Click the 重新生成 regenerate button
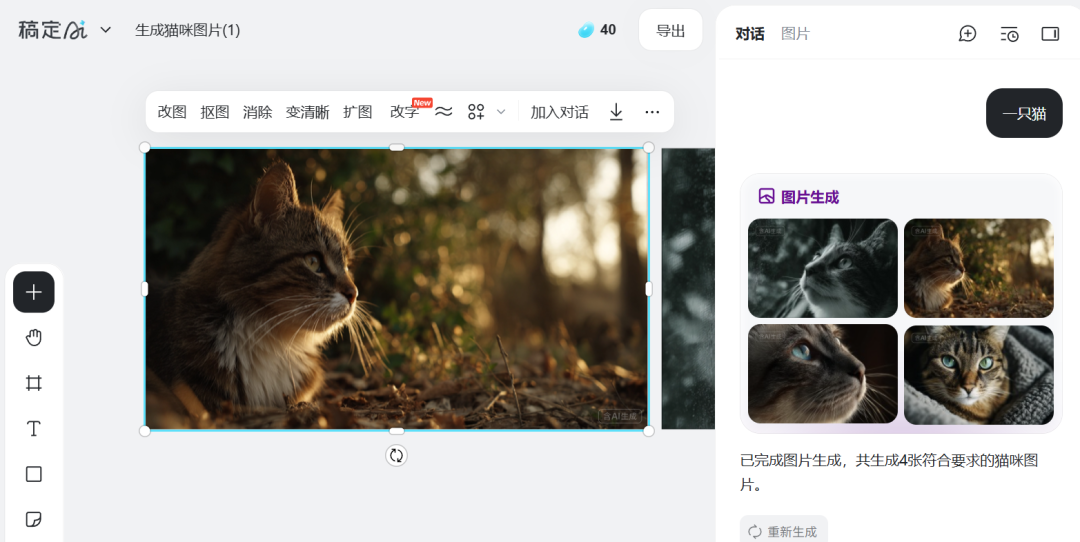The image size is (1080, 542). (x=784, y=530)
